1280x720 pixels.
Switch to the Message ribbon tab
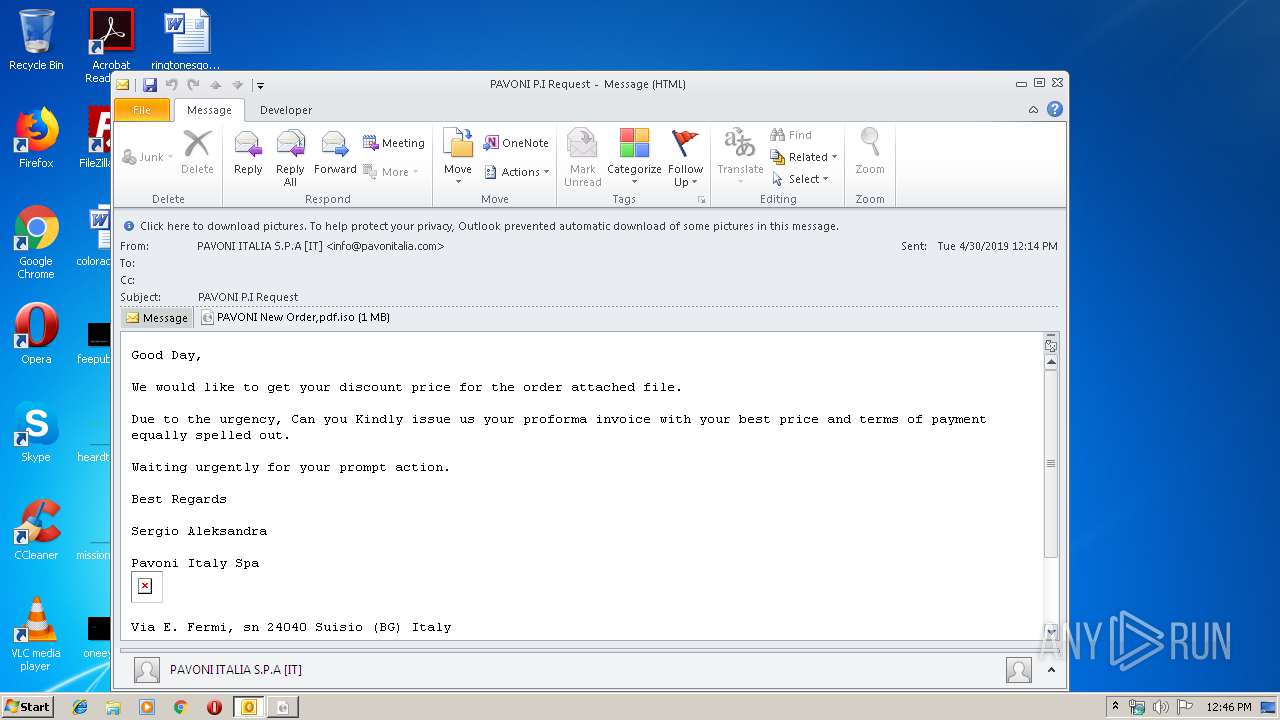click(x=209, y=110)
